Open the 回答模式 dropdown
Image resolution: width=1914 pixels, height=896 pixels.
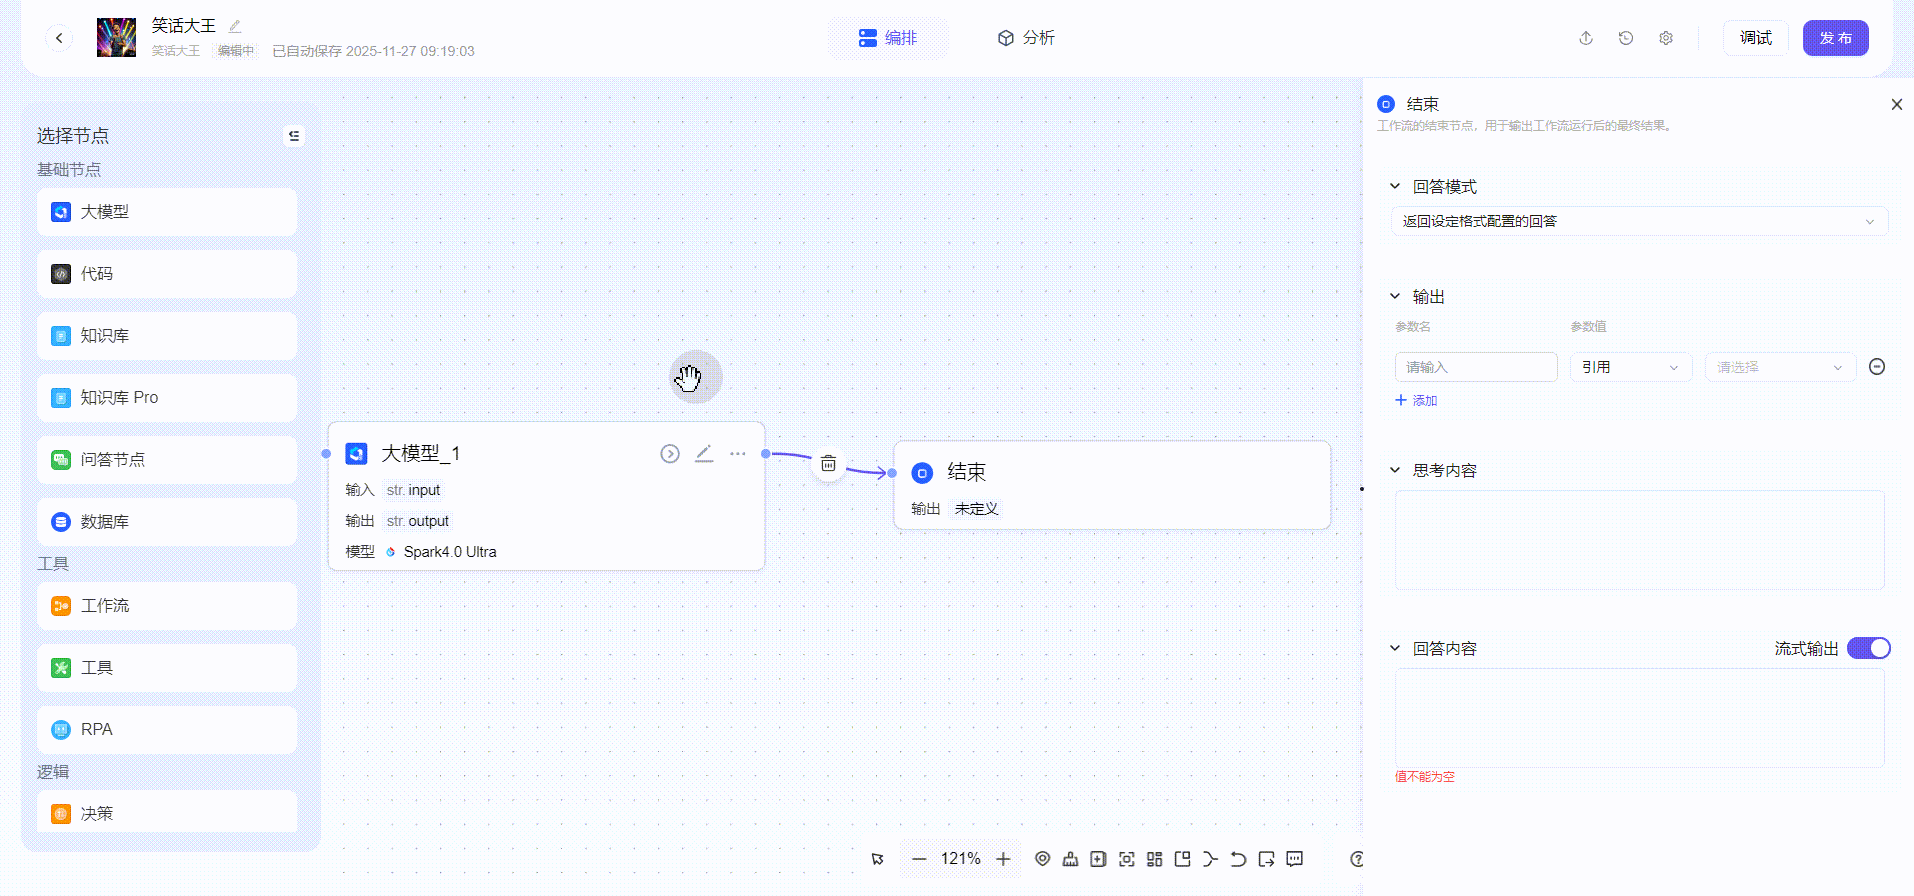tap(1639, 221)
